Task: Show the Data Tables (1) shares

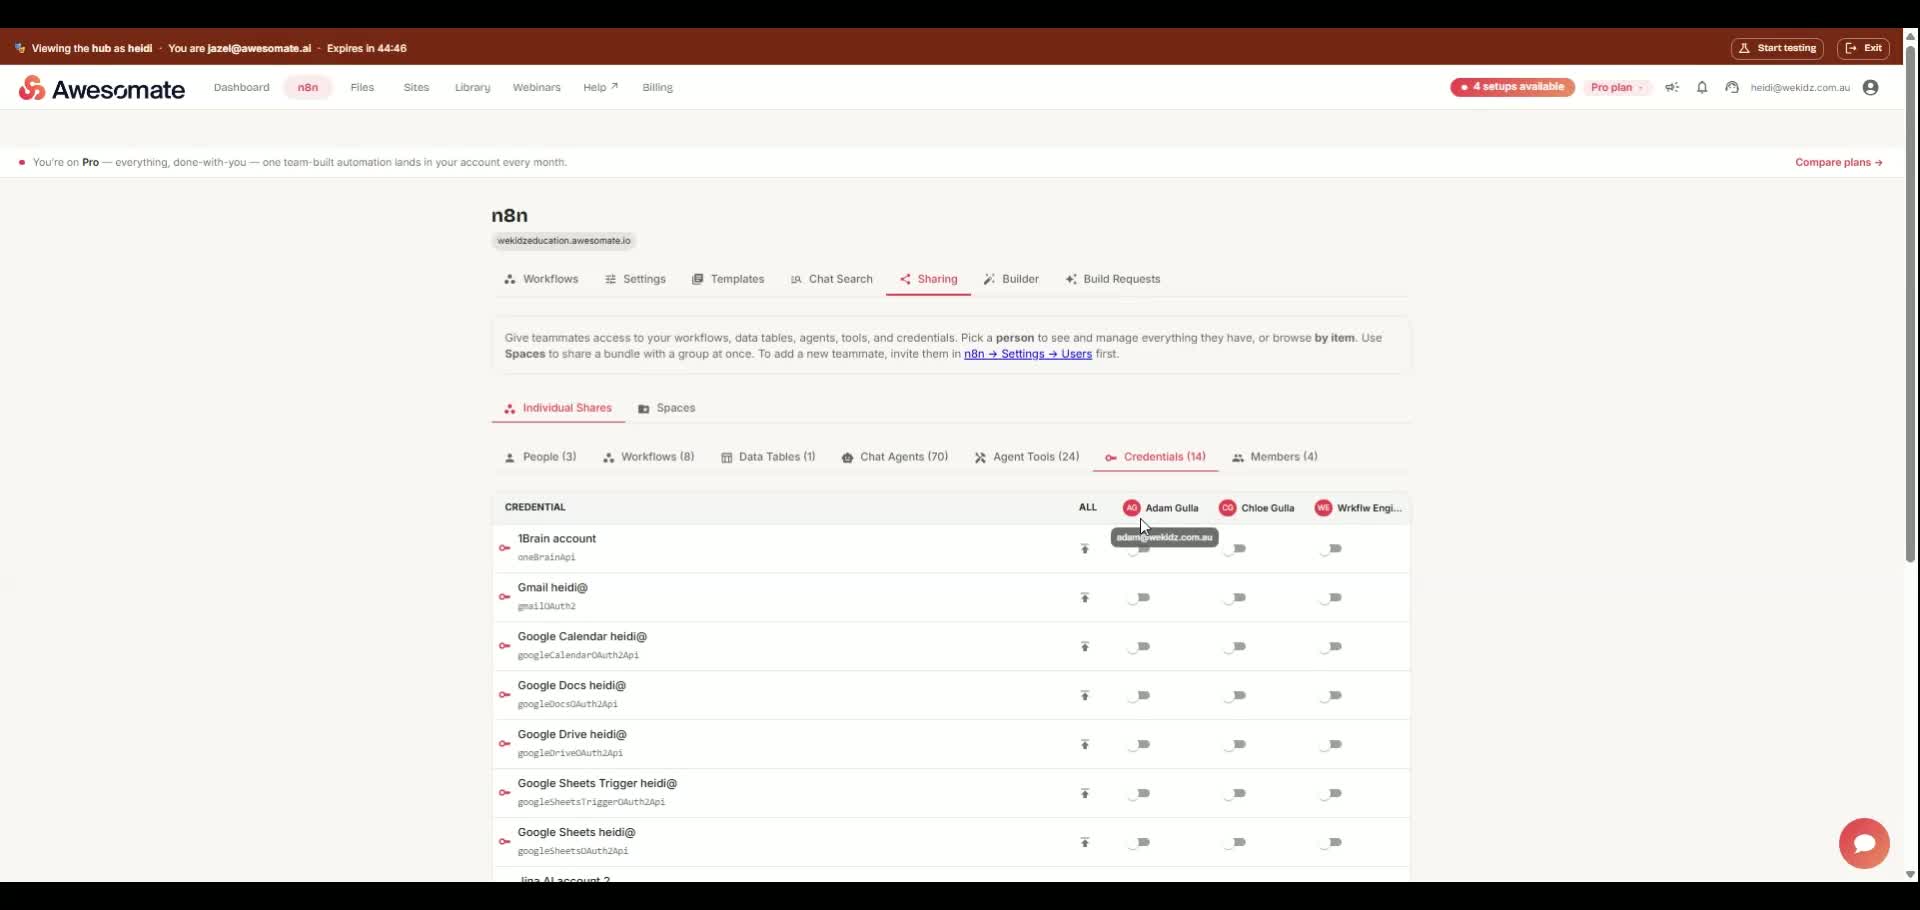Action: (x=768, y=457)
